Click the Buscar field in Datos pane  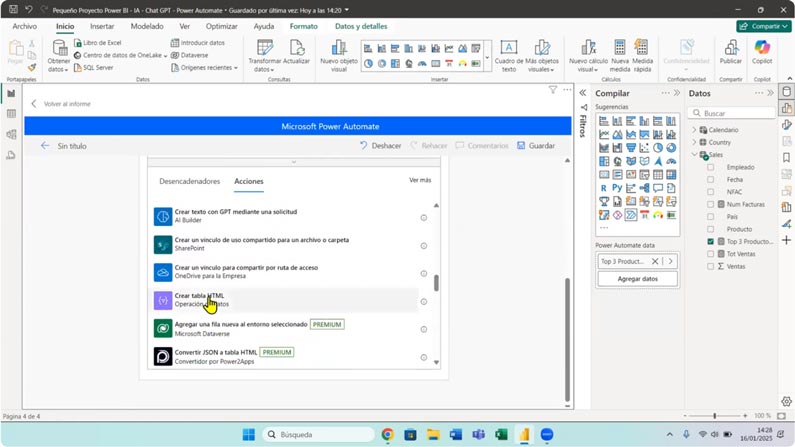(x=735, y=113)
